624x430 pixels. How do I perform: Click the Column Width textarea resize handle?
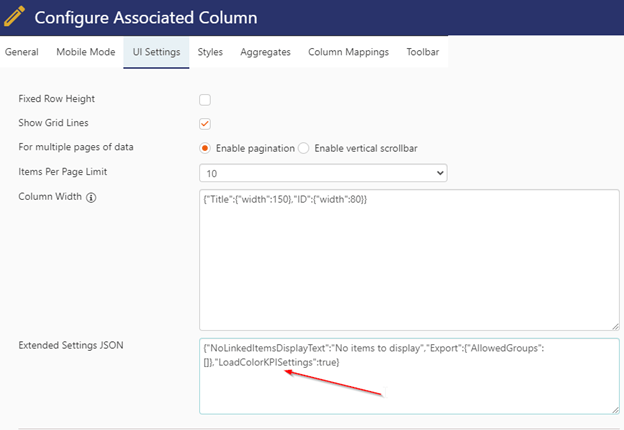tap(615, 326)
